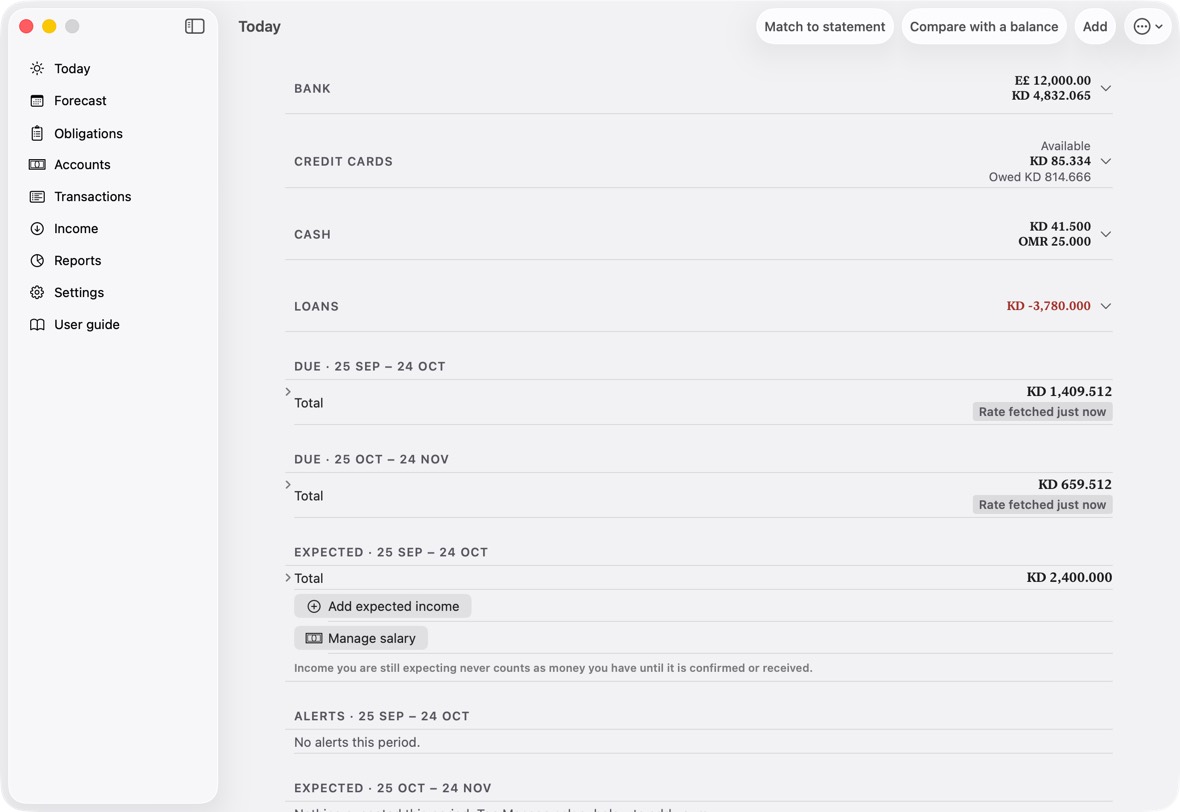The width and height of the screenshot is (1180, 812).
Task: Open the Today page in sidebar
Action: (72, 68)
